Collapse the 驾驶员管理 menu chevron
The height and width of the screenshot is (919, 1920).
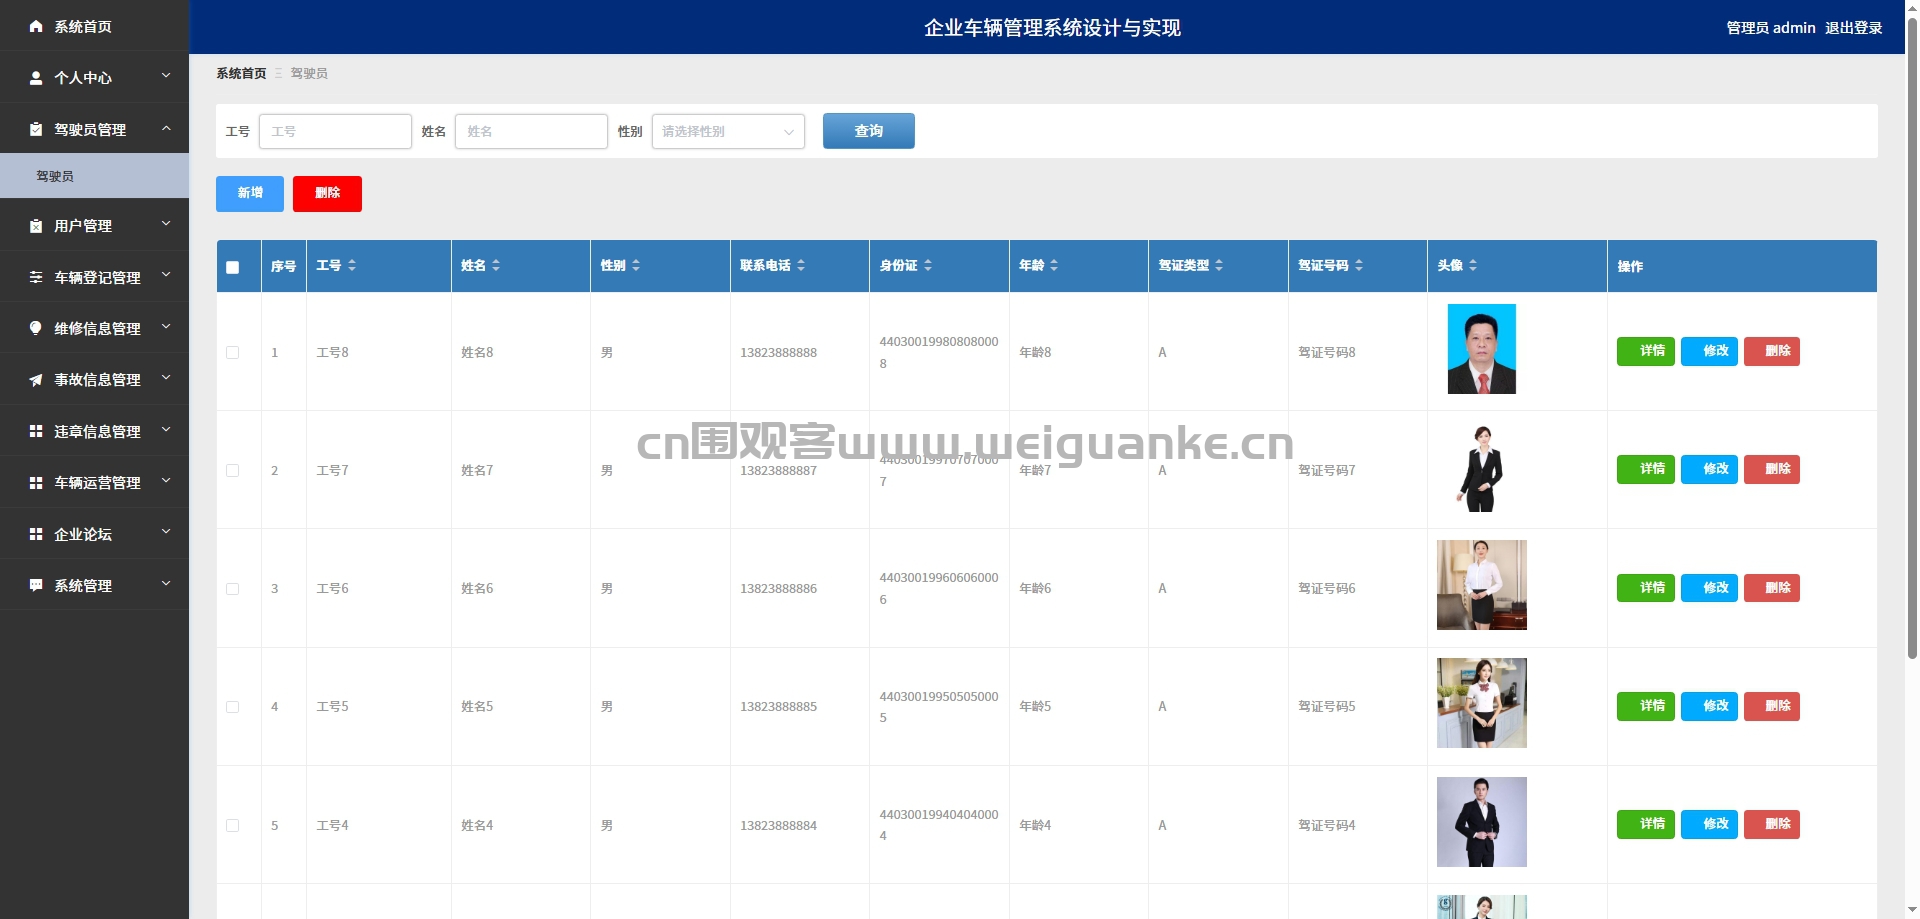tap(166, 128)
